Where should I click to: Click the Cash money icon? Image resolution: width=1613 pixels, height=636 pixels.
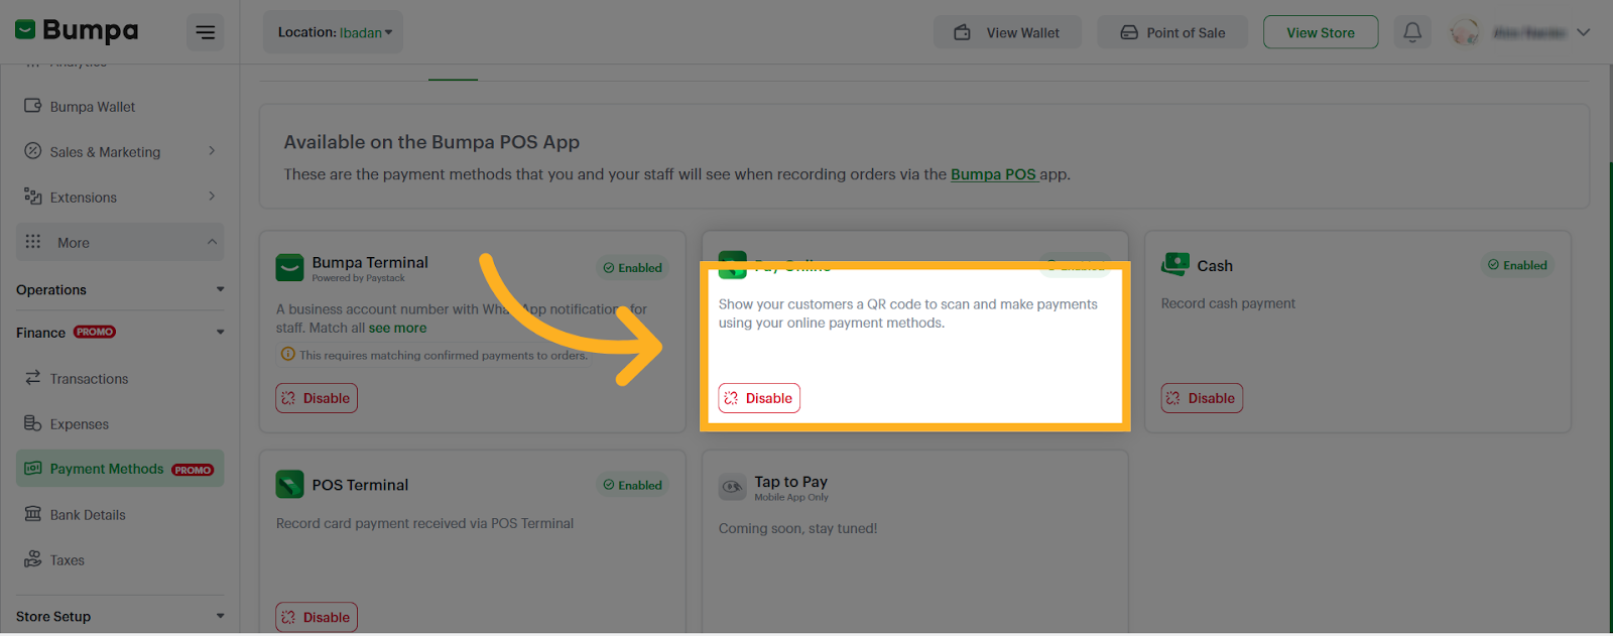(x=1175, y=265)
